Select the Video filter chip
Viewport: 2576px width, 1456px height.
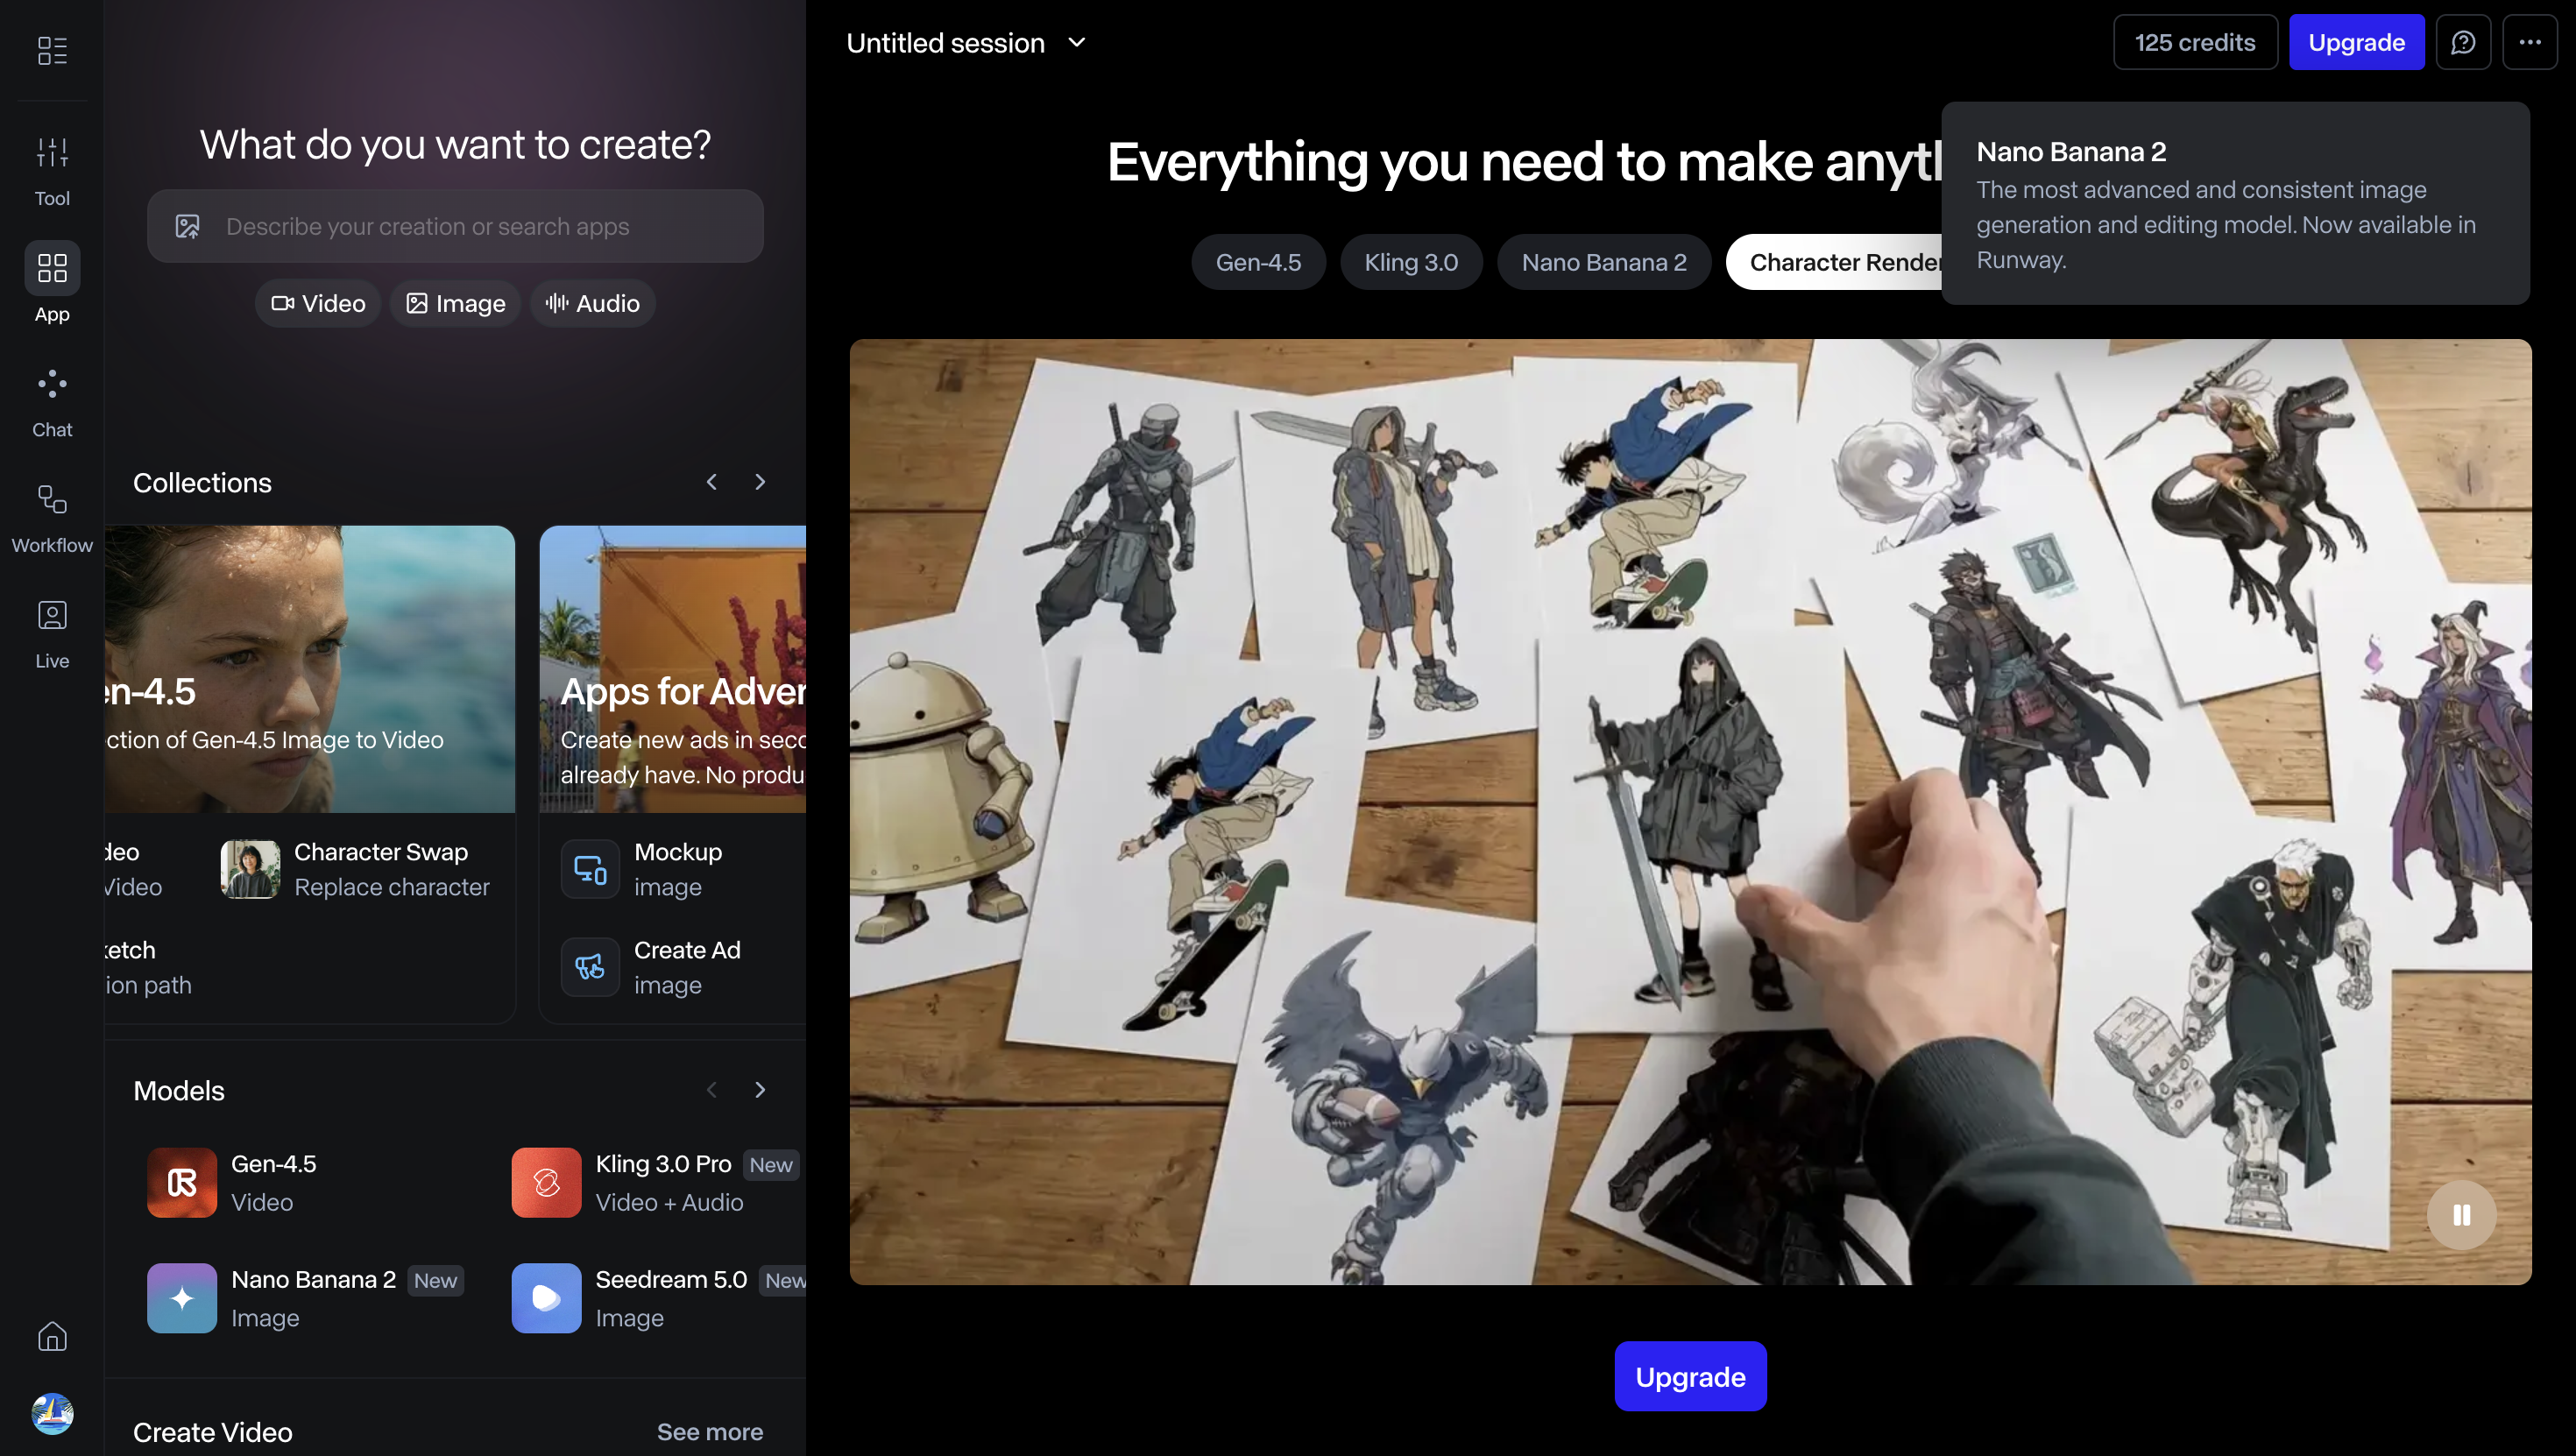pyautogui.click(x=318, y=303)
